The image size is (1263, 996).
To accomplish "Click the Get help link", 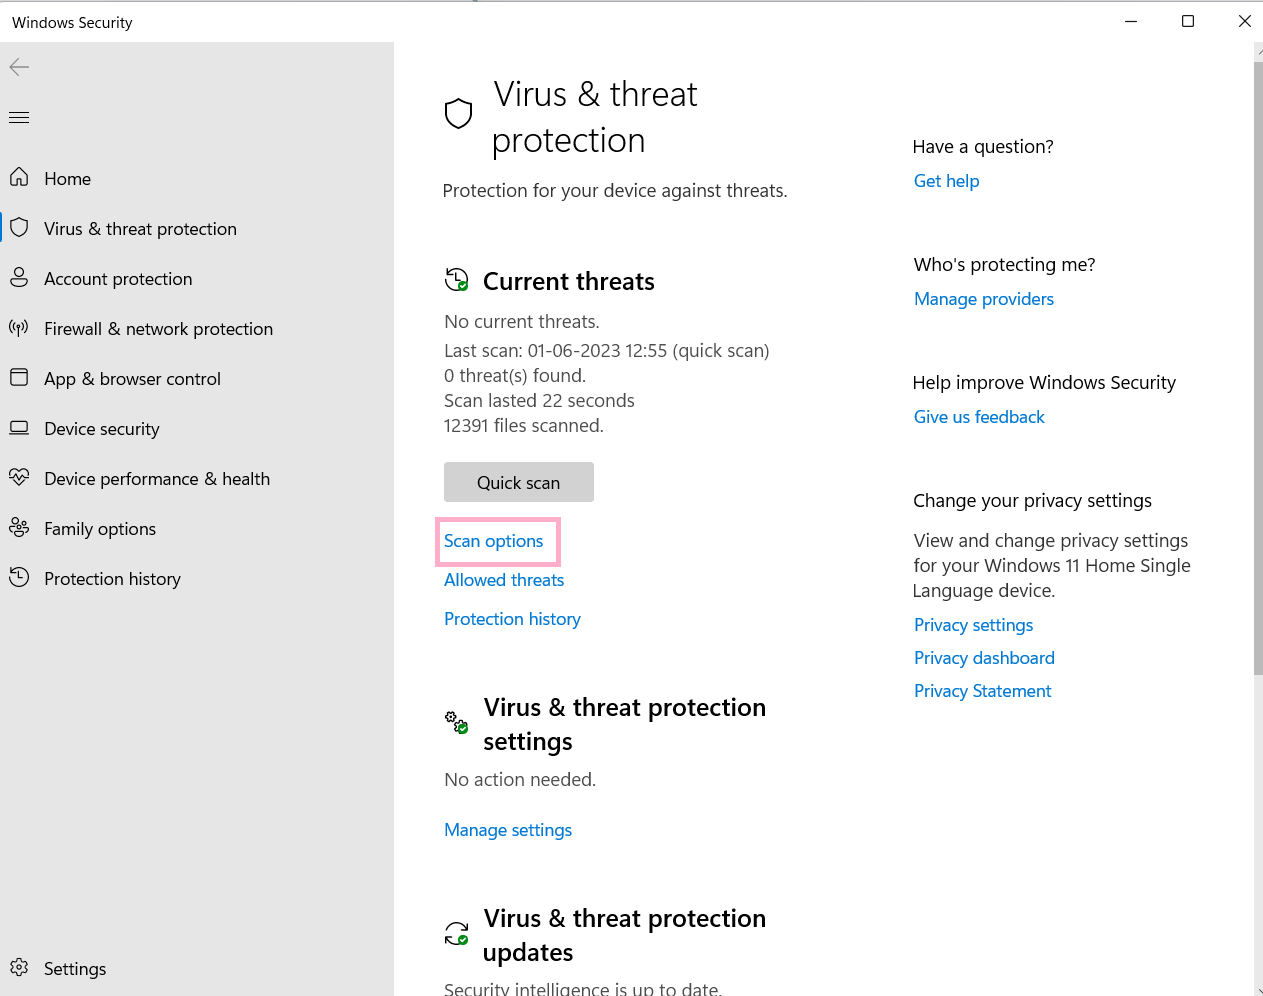I will [946, 181].
